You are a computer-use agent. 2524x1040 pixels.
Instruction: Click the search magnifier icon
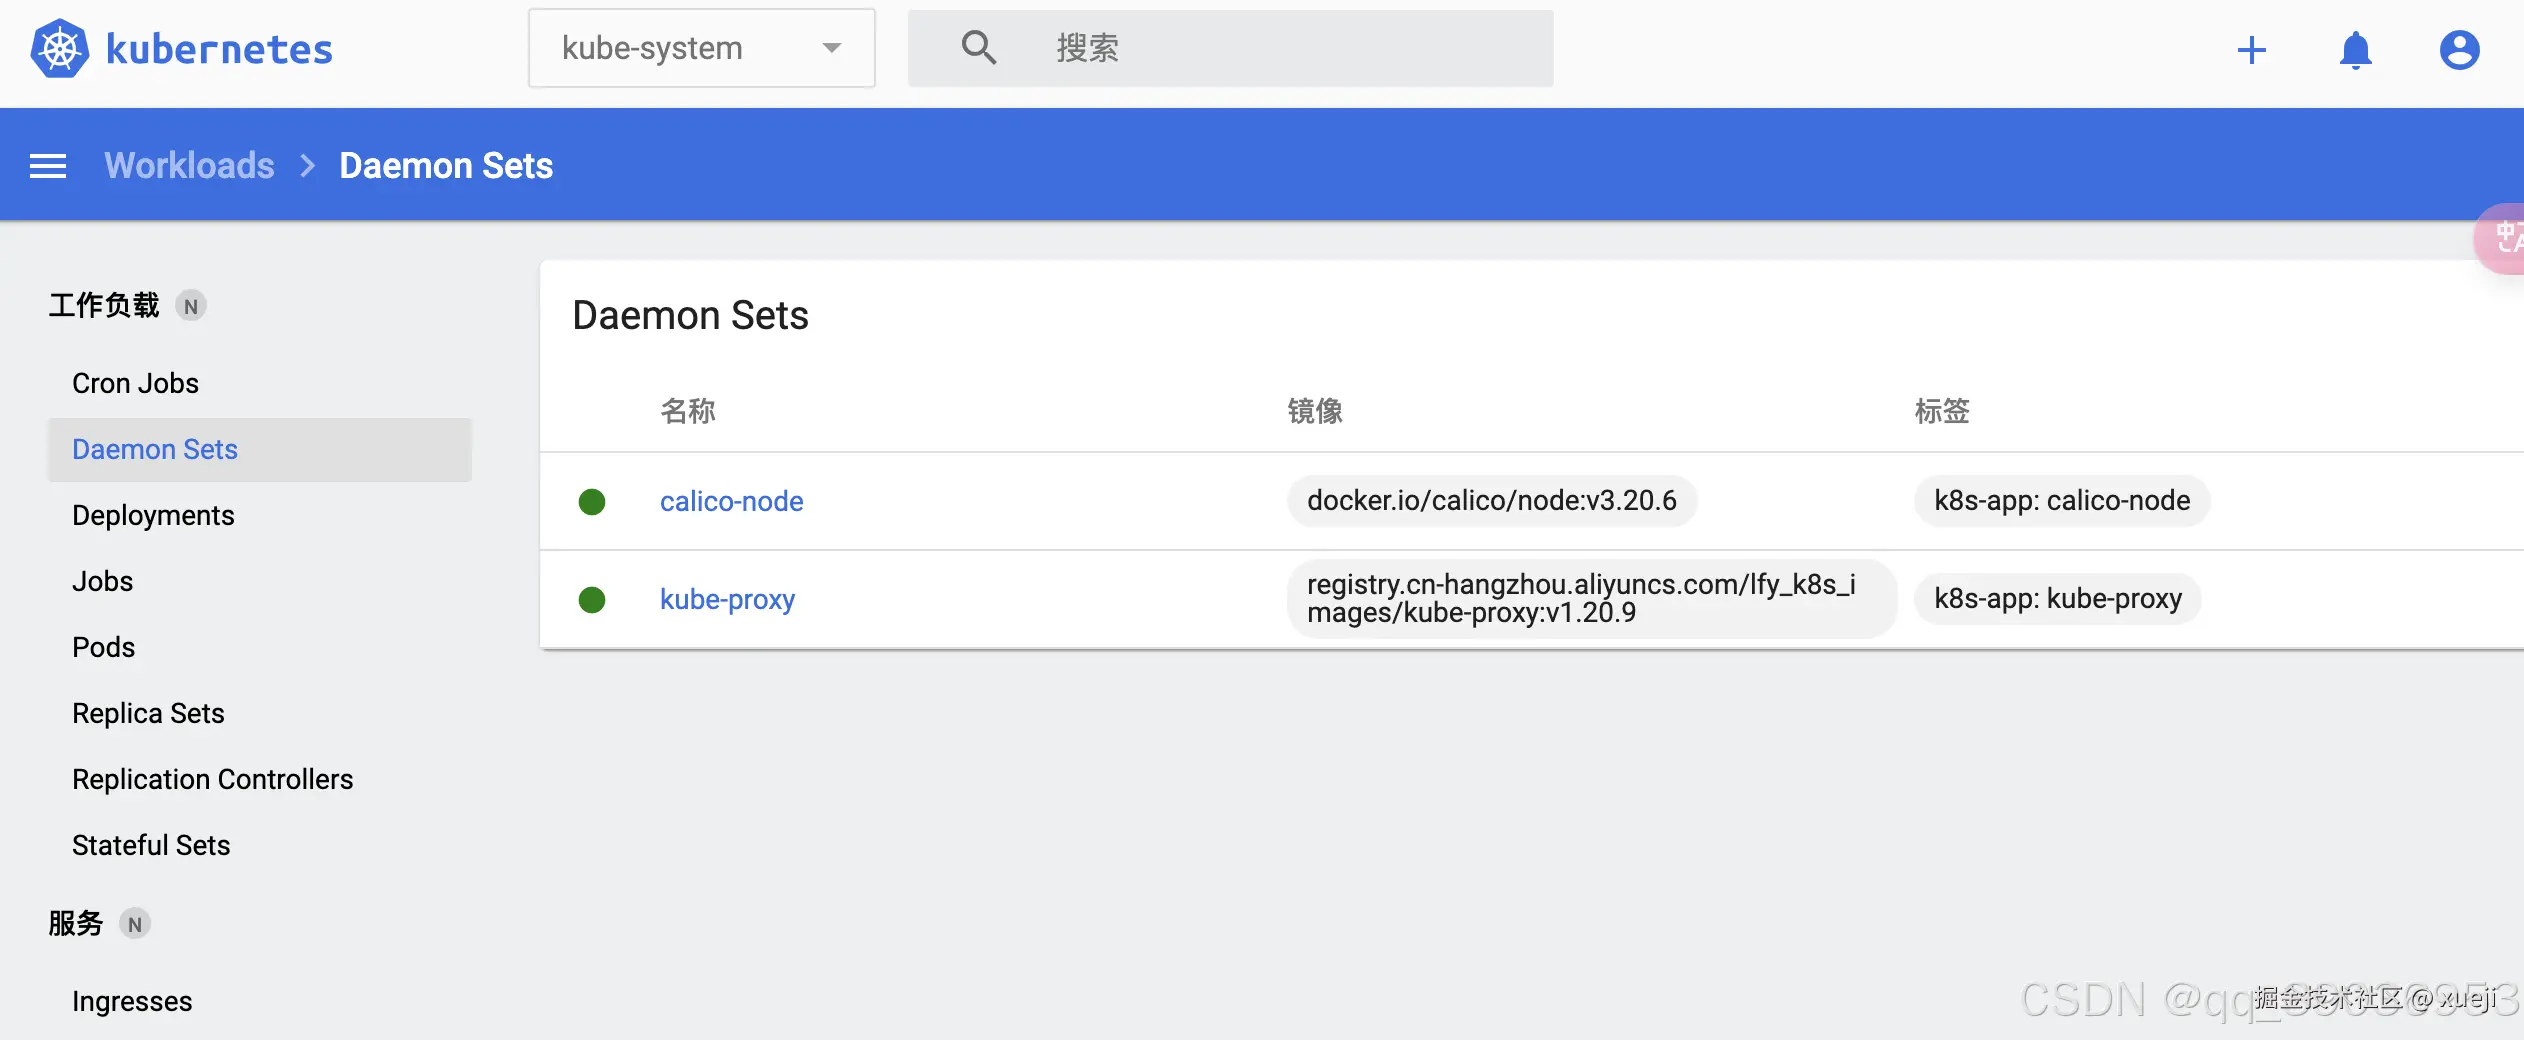(x=978, y=48)
